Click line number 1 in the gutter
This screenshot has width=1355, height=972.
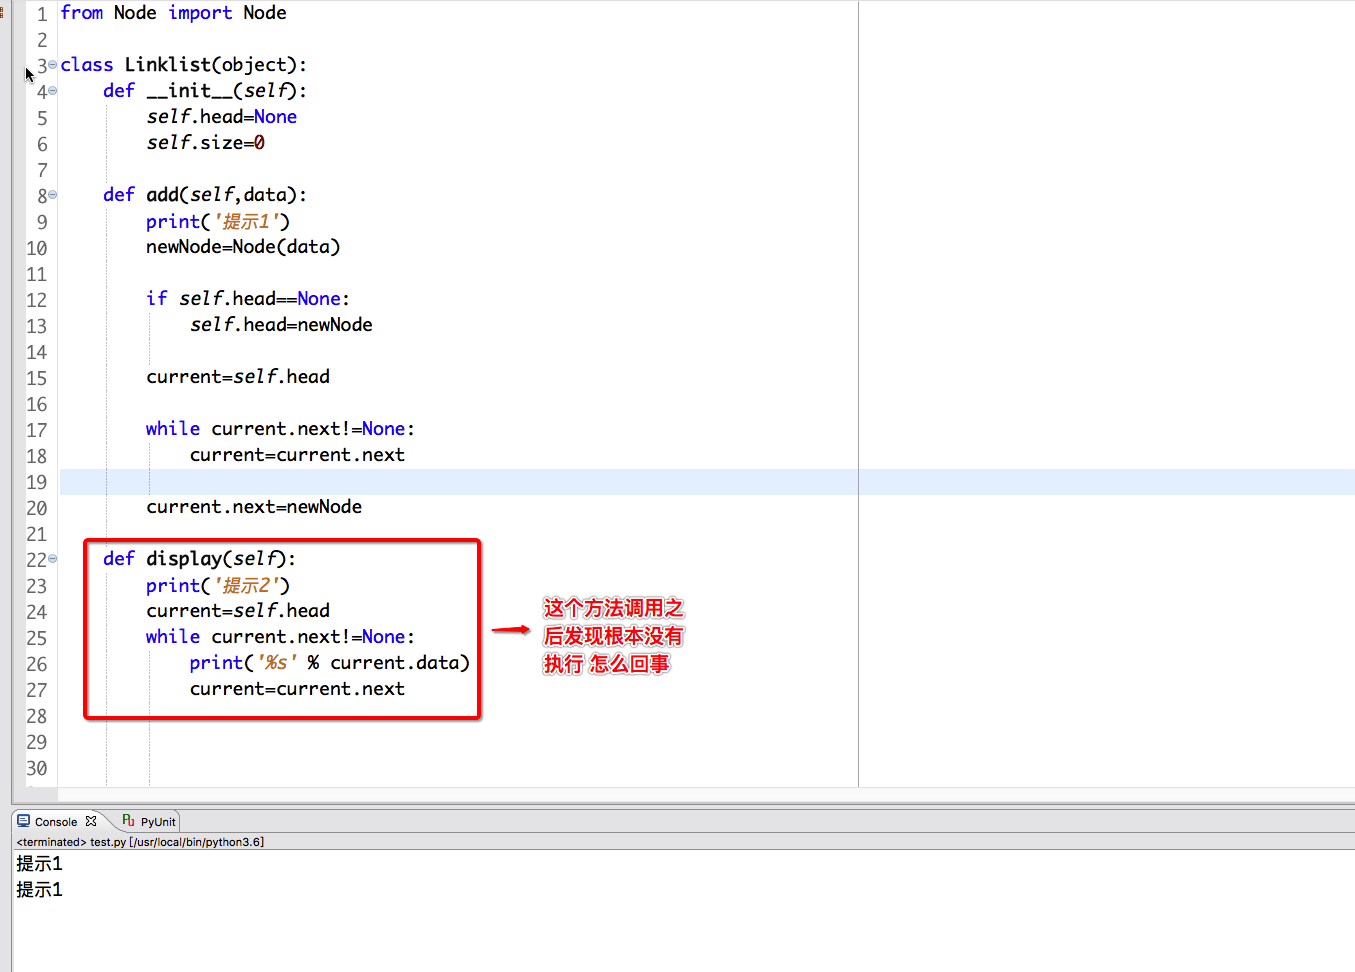[42, 14]
